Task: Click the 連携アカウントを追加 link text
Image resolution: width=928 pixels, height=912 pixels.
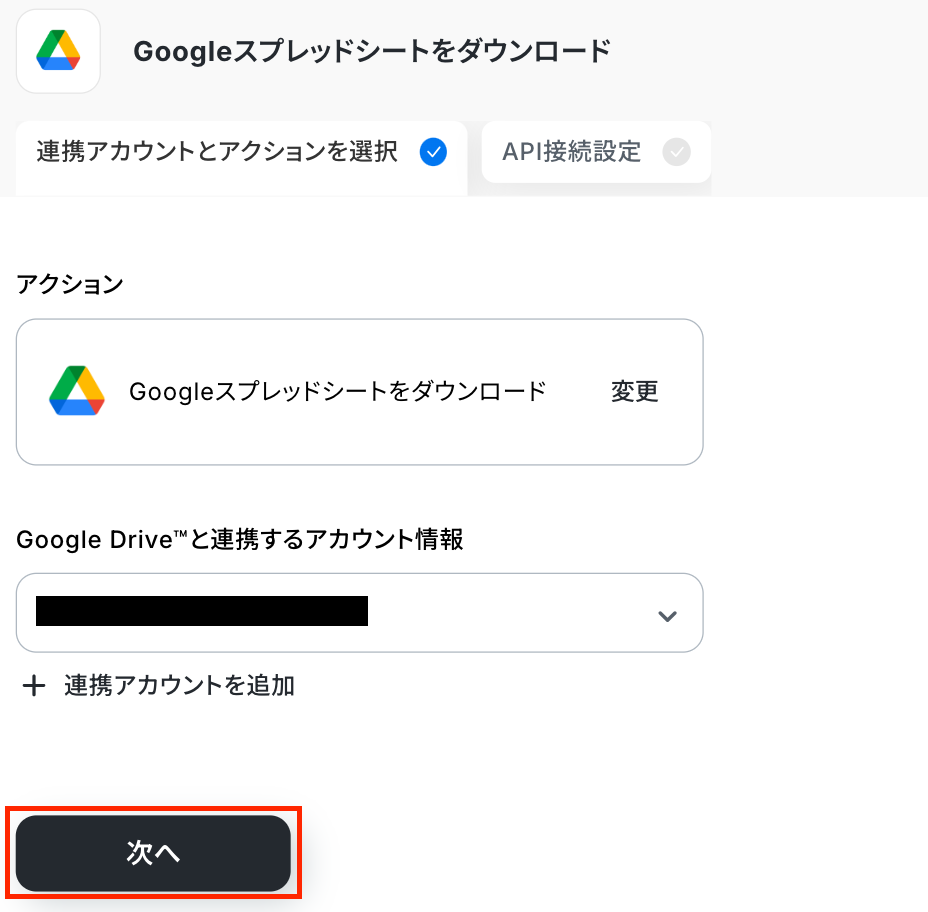Action: click(179, 686)
